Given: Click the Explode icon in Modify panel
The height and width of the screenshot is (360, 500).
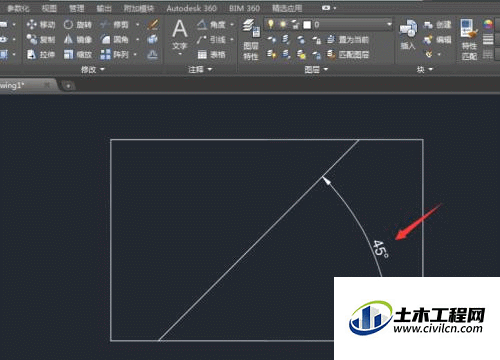Looking at the screenshot, I should [x=153, y=40].
